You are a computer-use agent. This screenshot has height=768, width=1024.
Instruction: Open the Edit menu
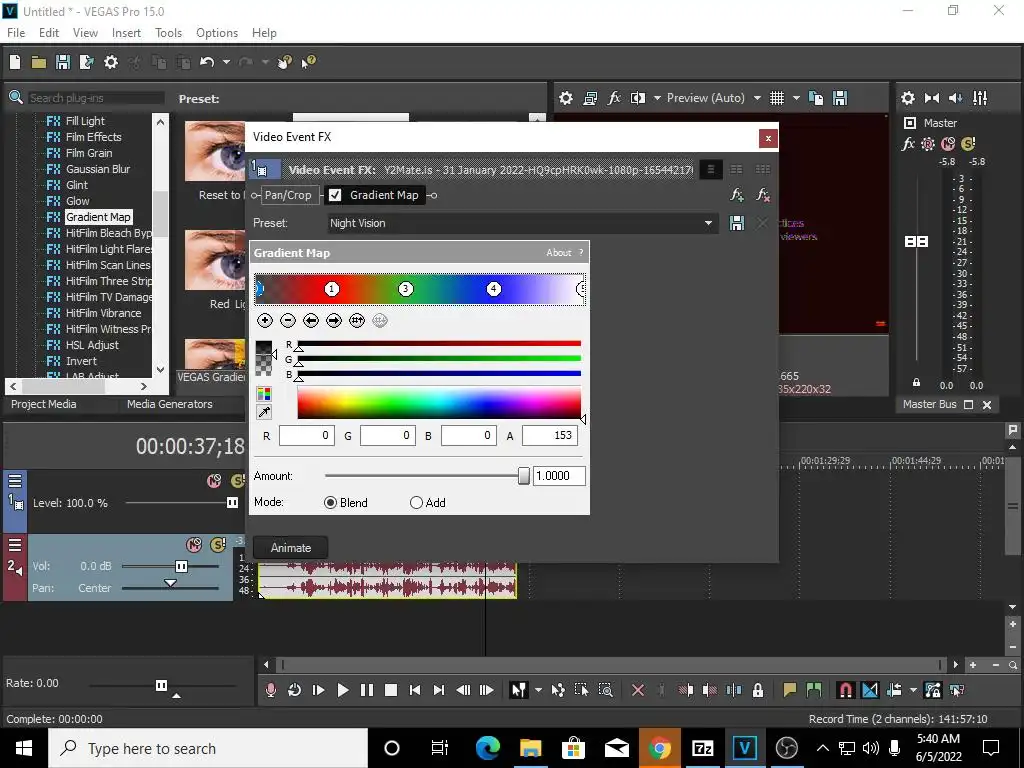click(x=49, y=33)
